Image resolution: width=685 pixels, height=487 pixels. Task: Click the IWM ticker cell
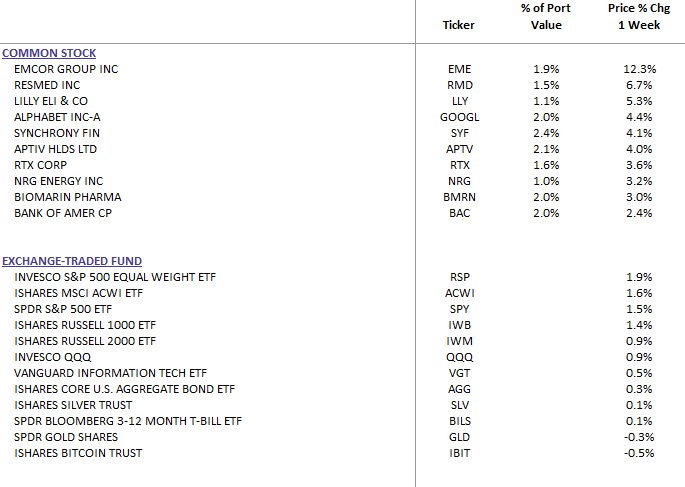(x=460, y=341)
